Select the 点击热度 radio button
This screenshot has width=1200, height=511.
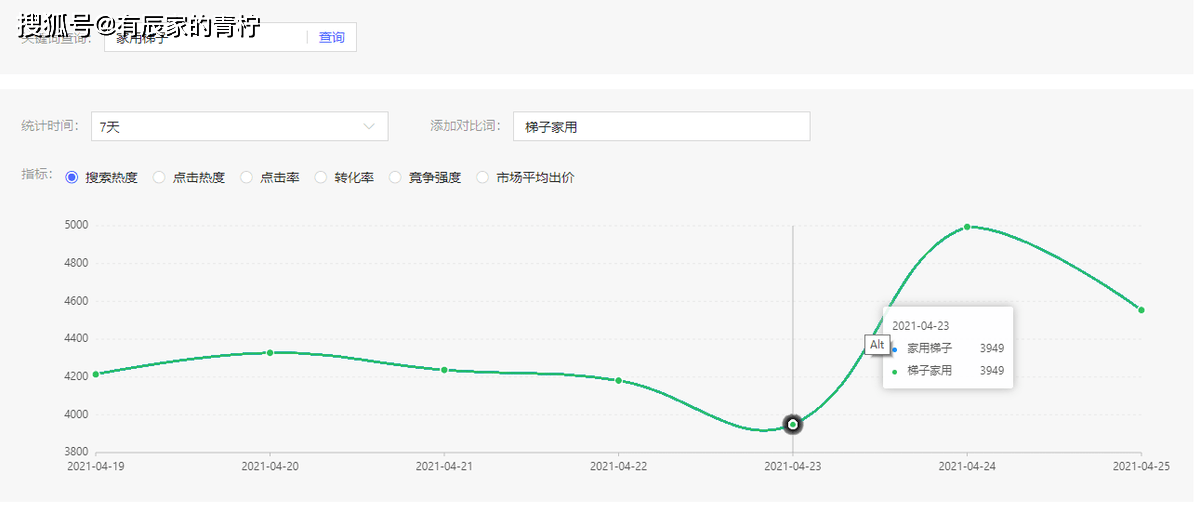point(159,178)
